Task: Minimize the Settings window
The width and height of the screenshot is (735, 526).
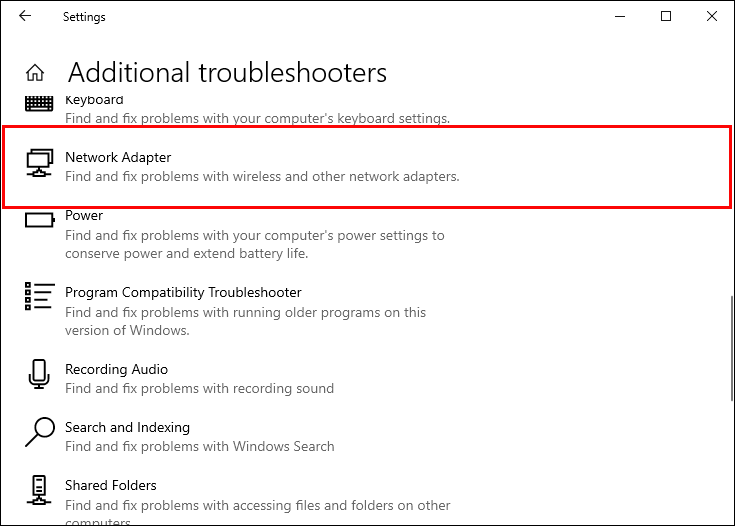Action: tap(621, 16)
